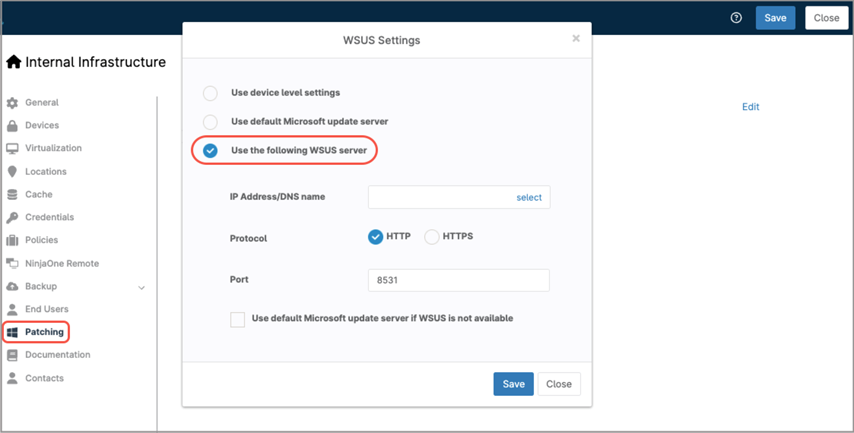854x433 pixels.
Task: Click the Policies briefcase icon
Action: tap(12, 240)
